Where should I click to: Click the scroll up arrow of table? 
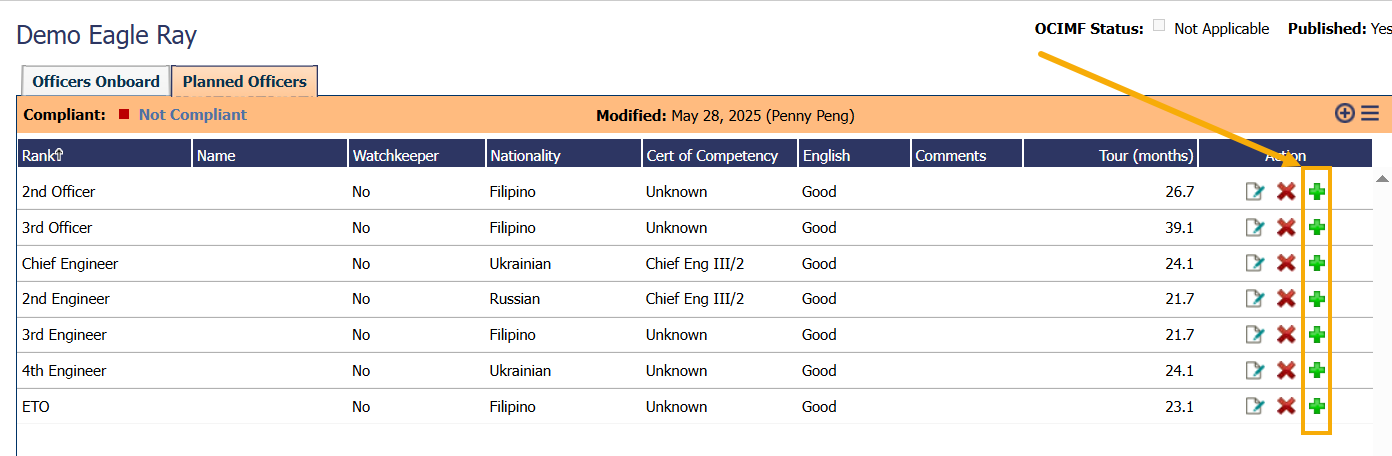tap(1382, 179)
